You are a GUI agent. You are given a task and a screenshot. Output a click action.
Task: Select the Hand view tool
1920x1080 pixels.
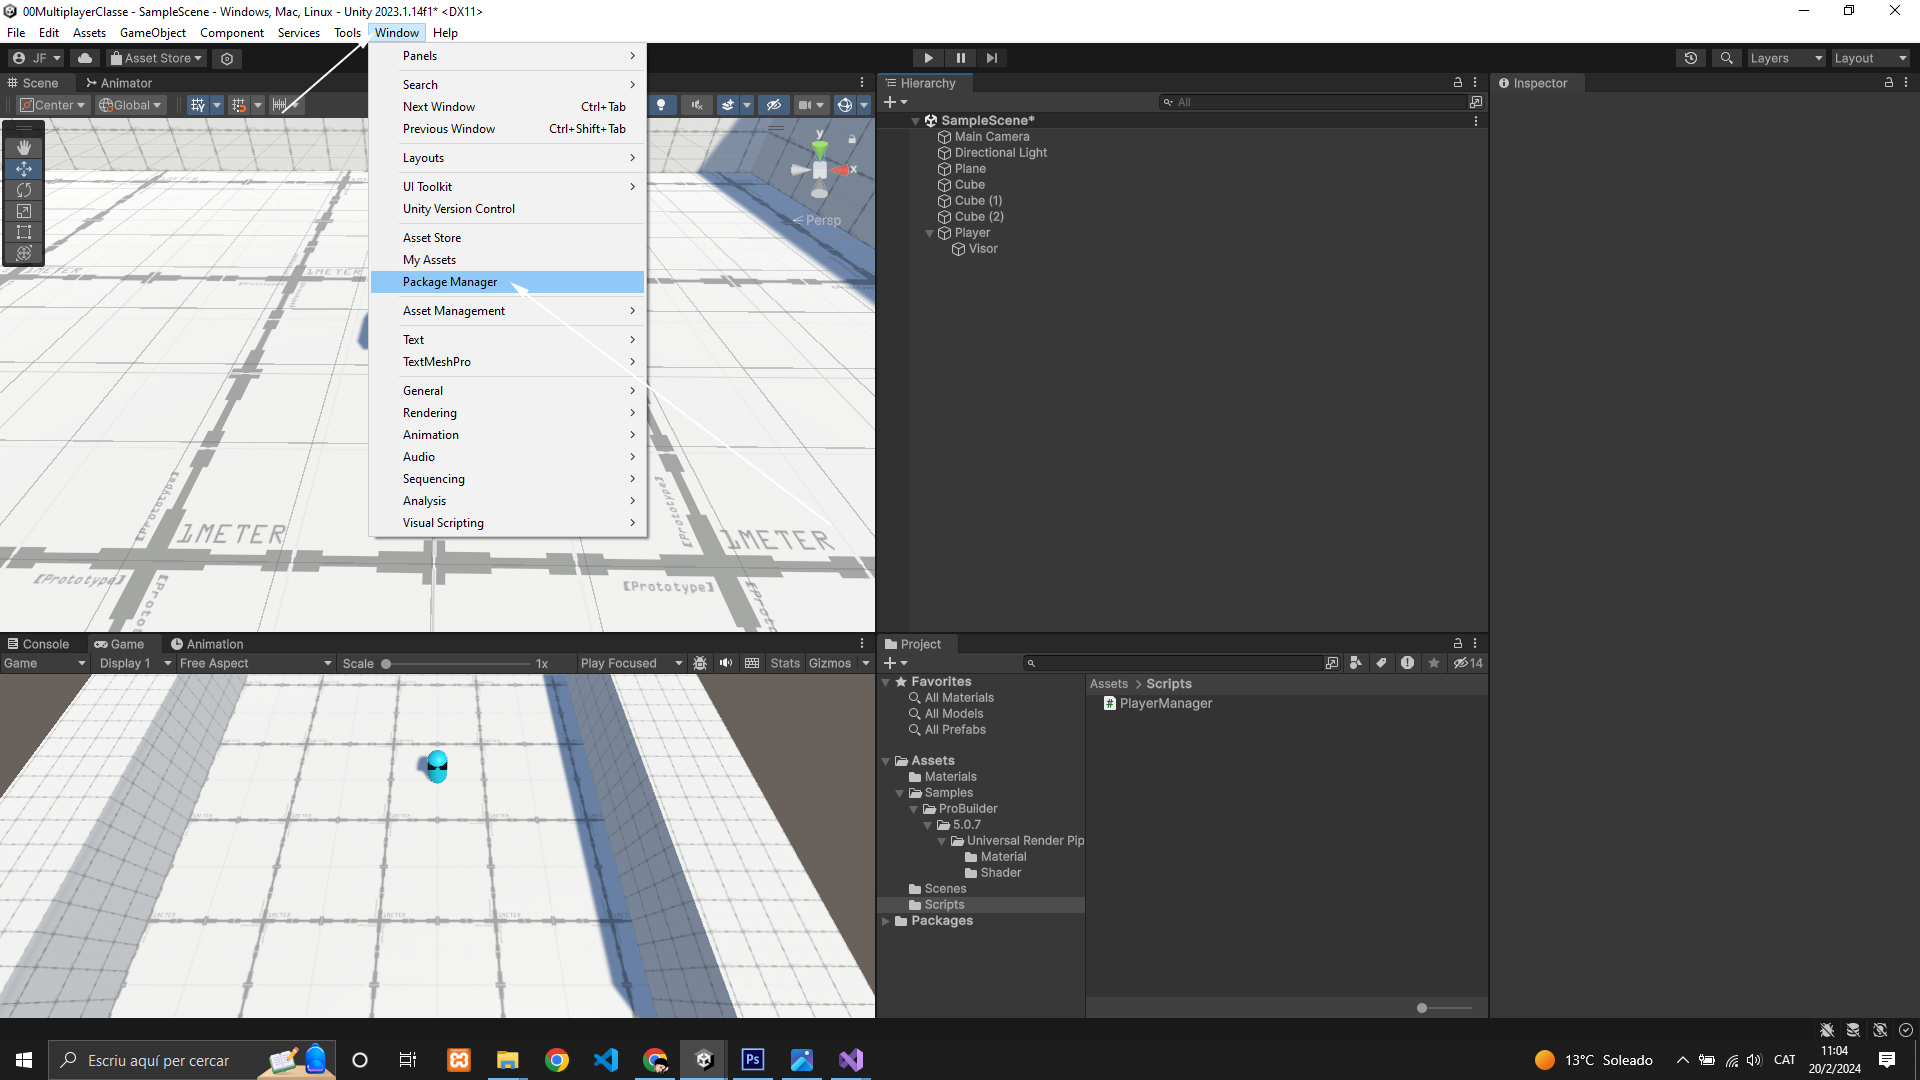(24, 147)
